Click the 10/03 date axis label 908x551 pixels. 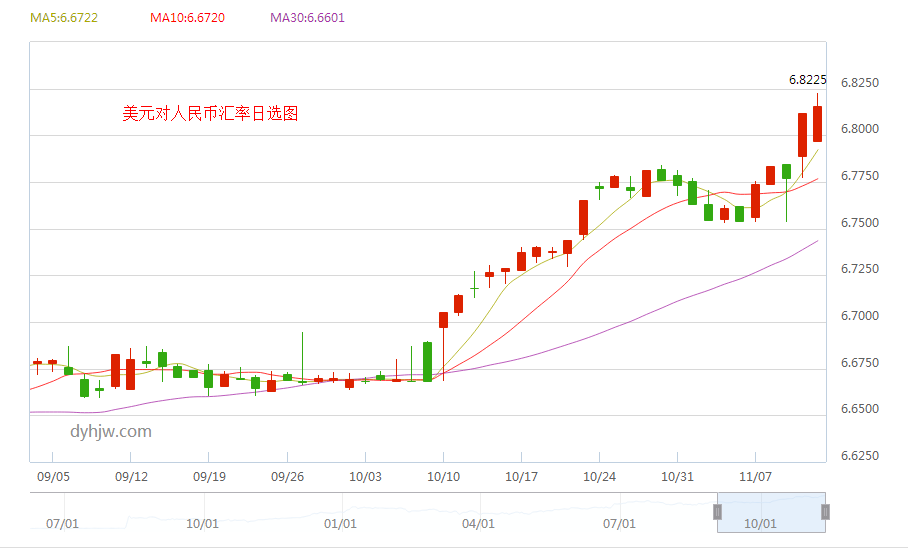[365, 477]
